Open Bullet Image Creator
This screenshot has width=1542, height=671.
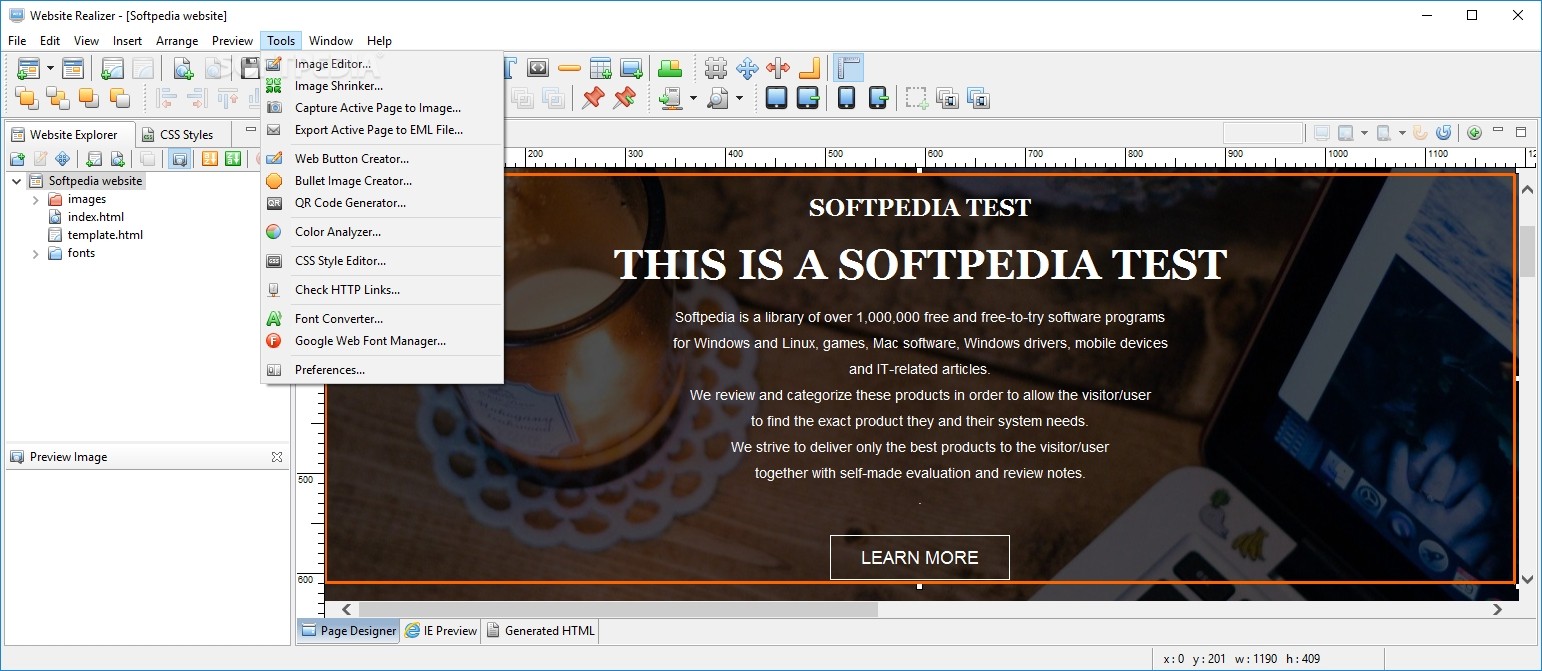pos(382,181)
